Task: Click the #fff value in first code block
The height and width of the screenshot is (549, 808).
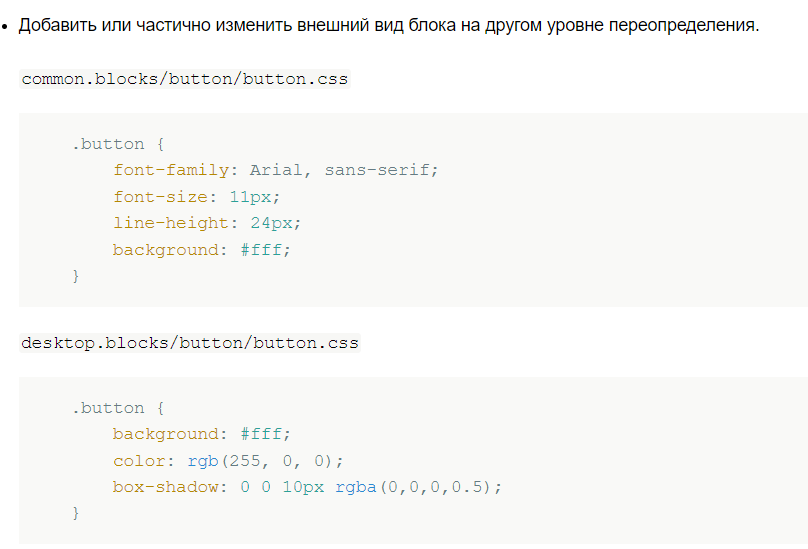Action: (261, 250)
